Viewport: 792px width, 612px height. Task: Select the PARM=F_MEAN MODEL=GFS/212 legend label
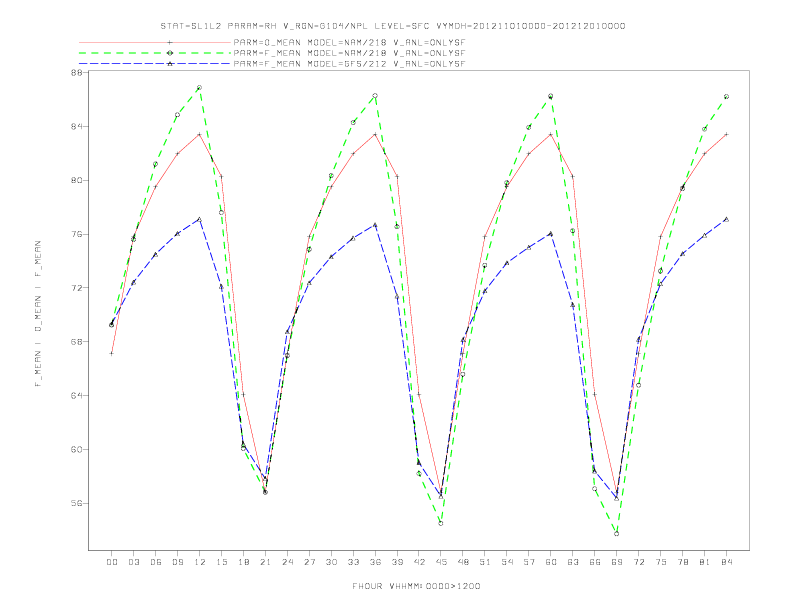(x=349, y=64)
